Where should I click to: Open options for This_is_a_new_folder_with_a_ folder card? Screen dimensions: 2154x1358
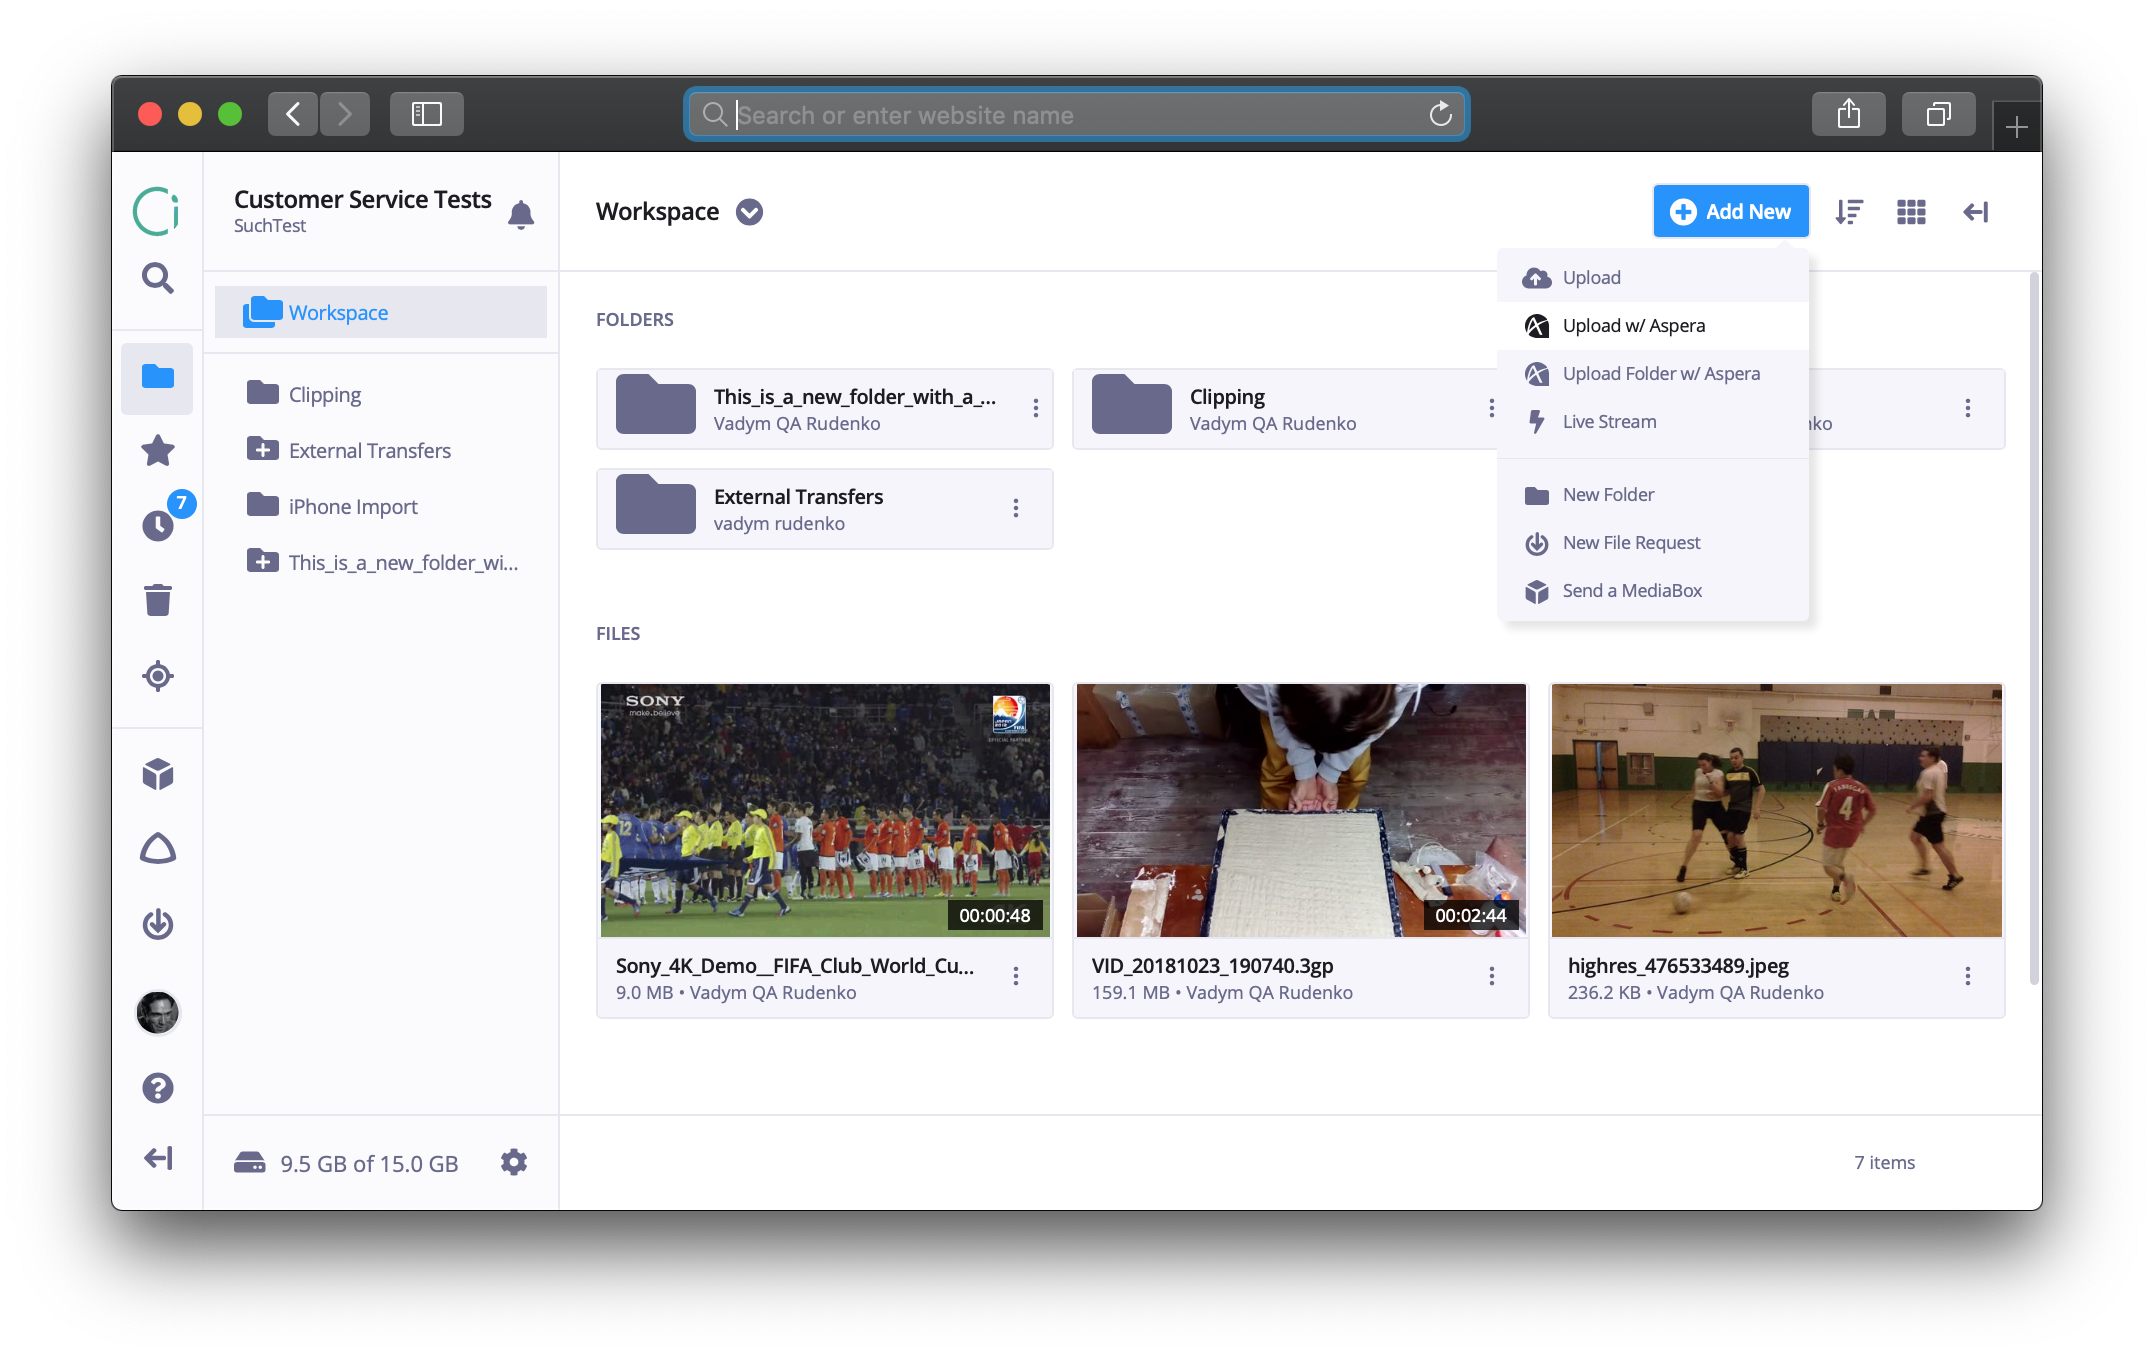(x=1035, y=408)
